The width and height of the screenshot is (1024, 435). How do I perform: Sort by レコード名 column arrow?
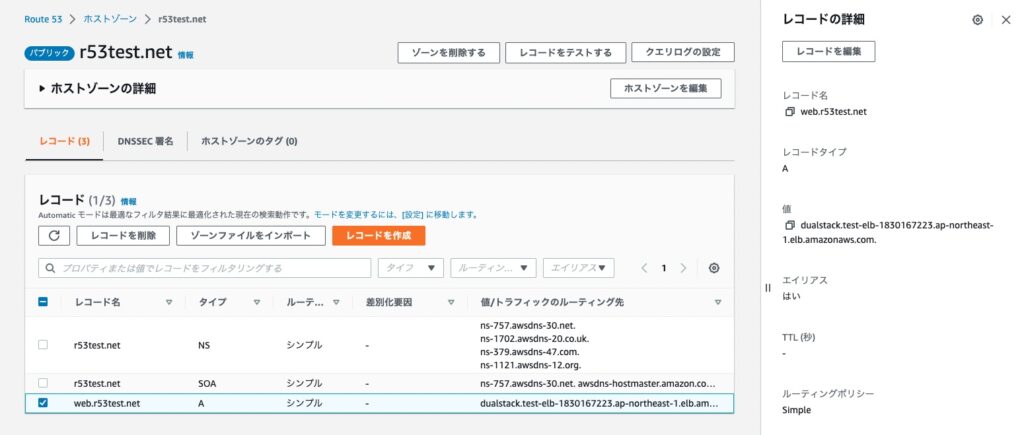pos(169,302)
